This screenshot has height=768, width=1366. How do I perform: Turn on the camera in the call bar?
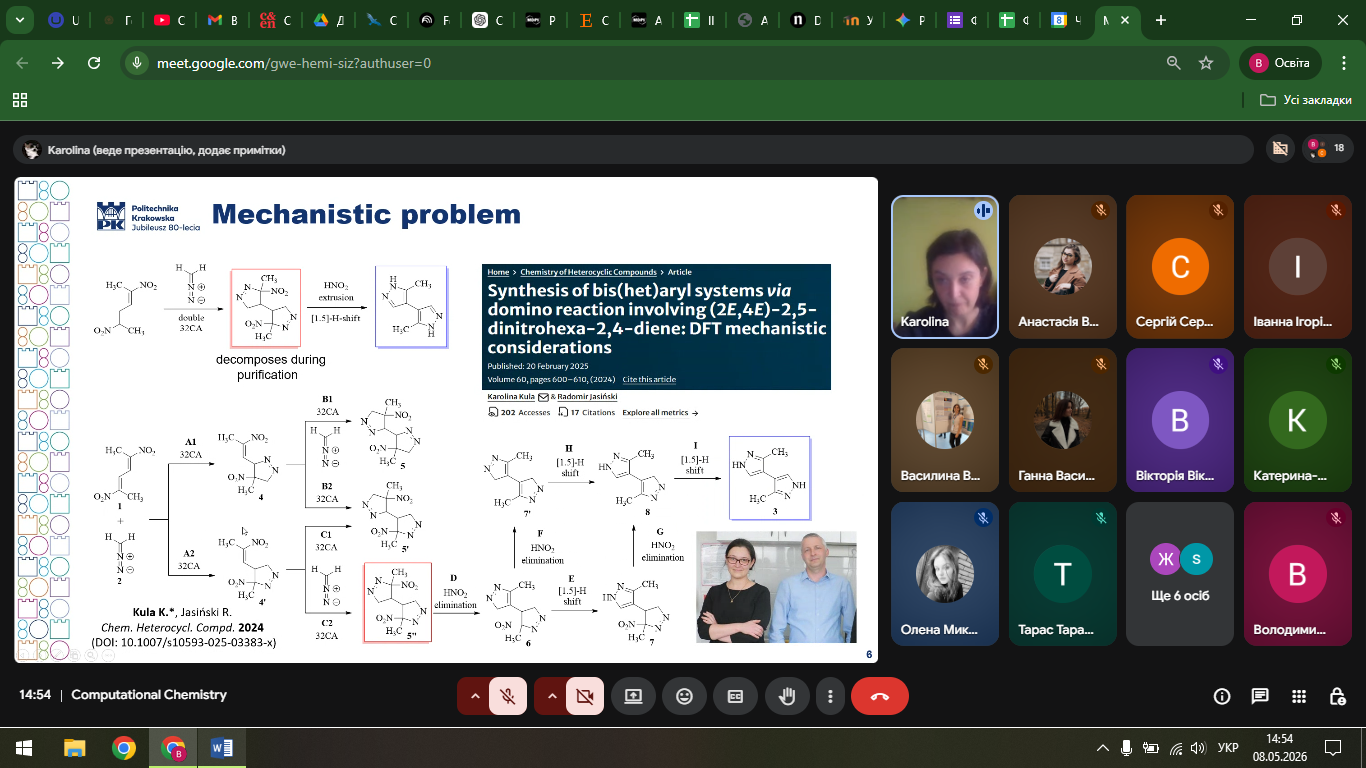(x=585, y=696)
